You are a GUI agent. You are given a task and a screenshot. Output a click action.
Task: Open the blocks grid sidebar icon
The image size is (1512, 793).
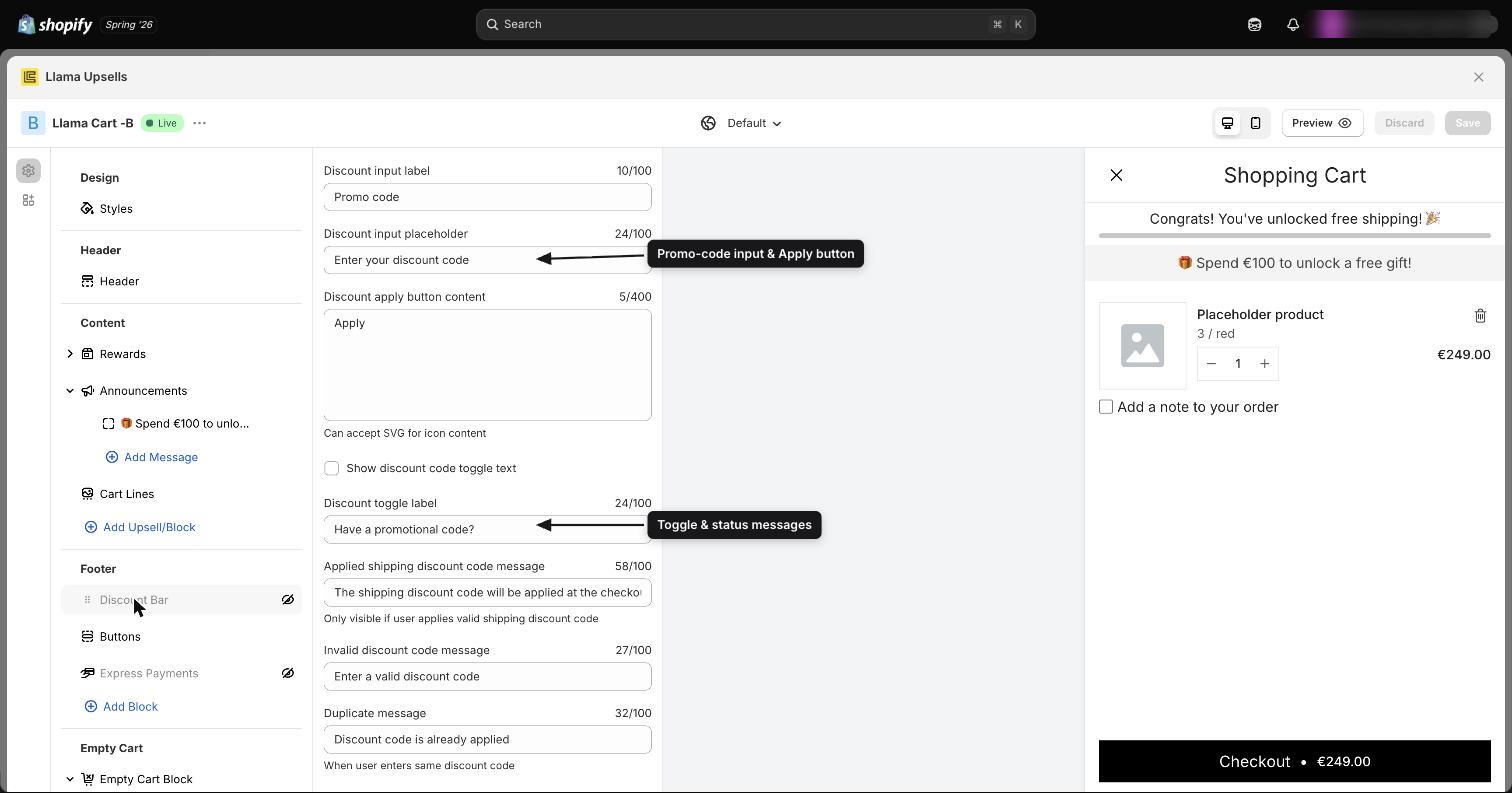coord(28,200)
